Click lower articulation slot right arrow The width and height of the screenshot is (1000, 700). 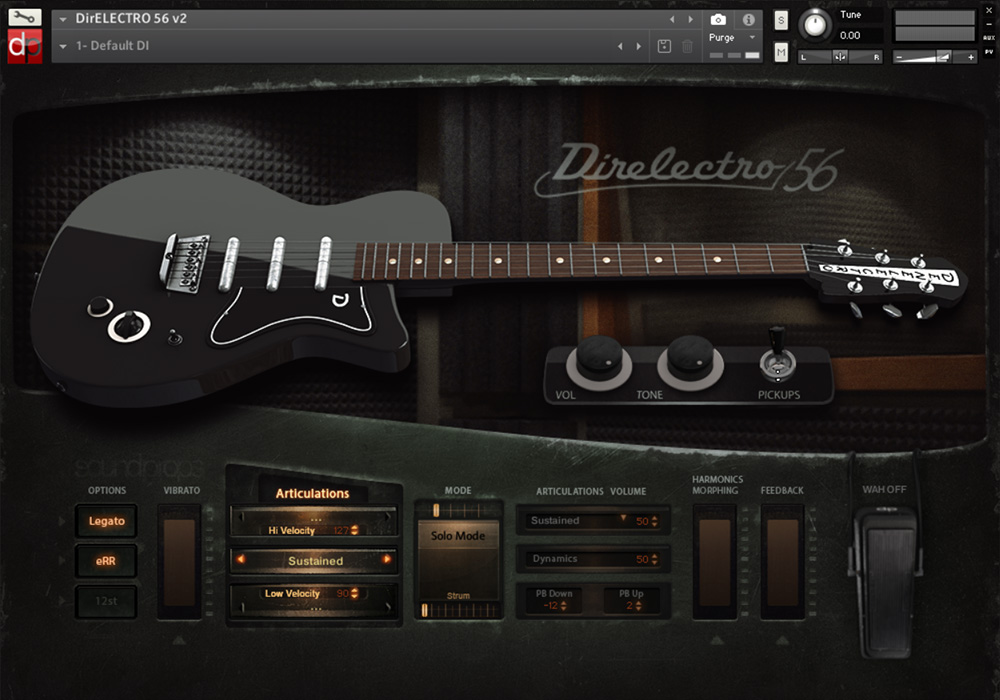387,607
